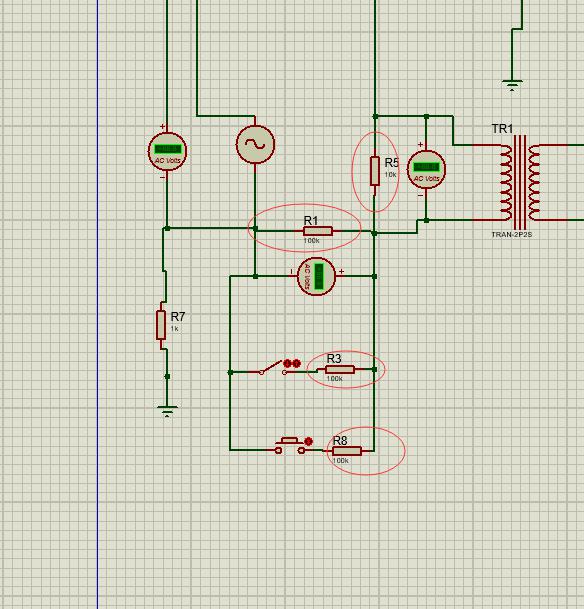Click the wire junction right of R1

coord(374,233)
